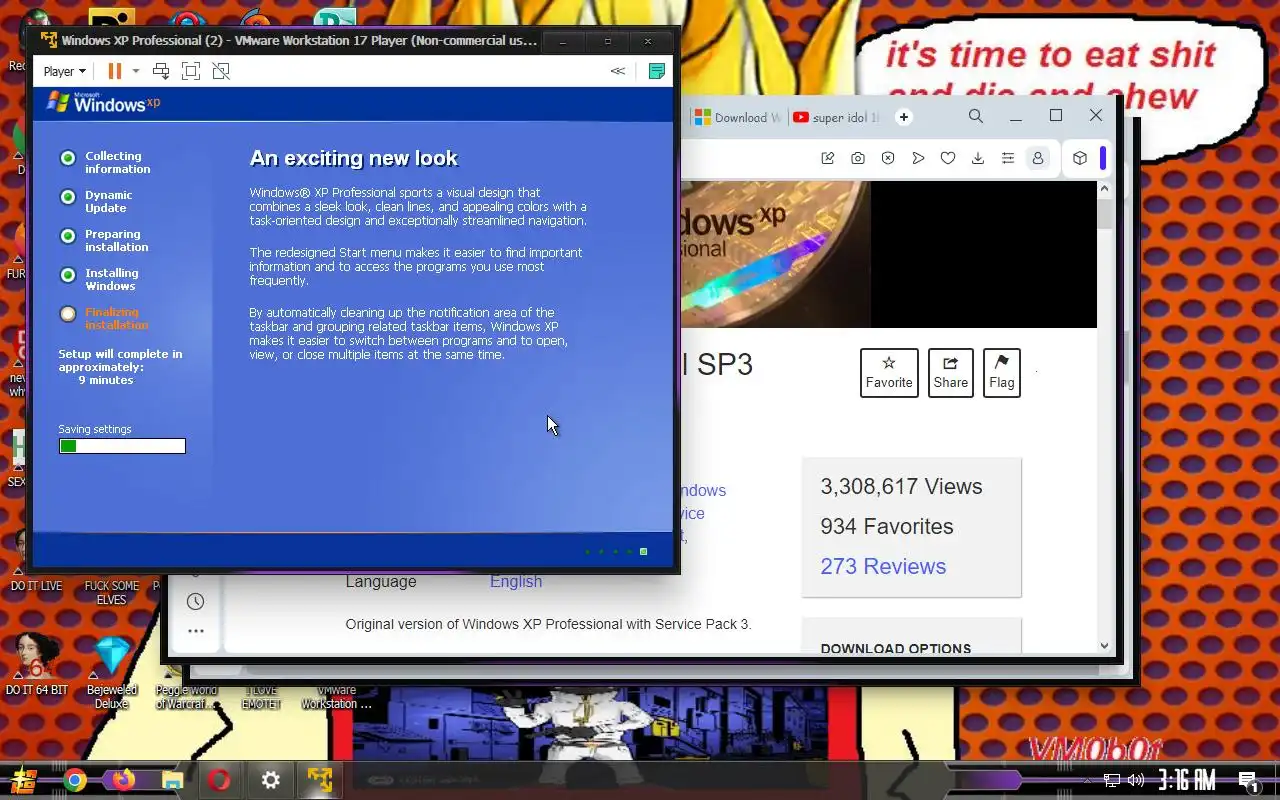This screenshot has height=800, width=1280.
Task: Click the Finalizing installation step bullet
Action: pos(68,314)
